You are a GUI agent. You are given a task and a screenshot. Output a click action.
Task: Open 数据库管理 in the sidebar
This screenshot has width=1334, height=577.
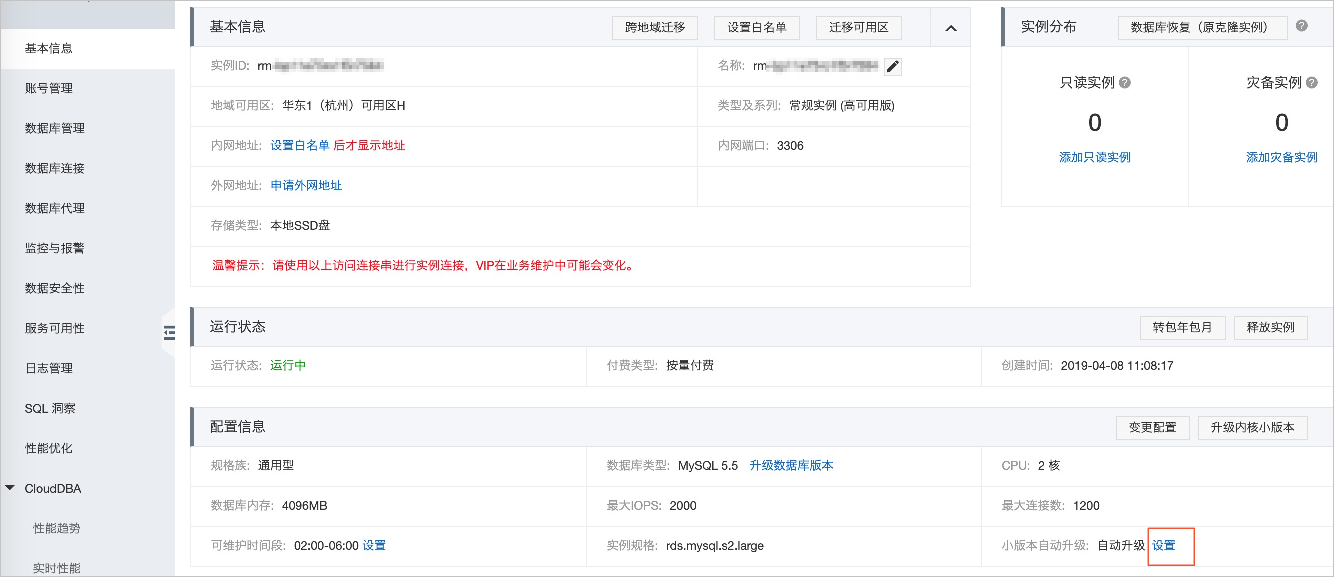[55, 128]
